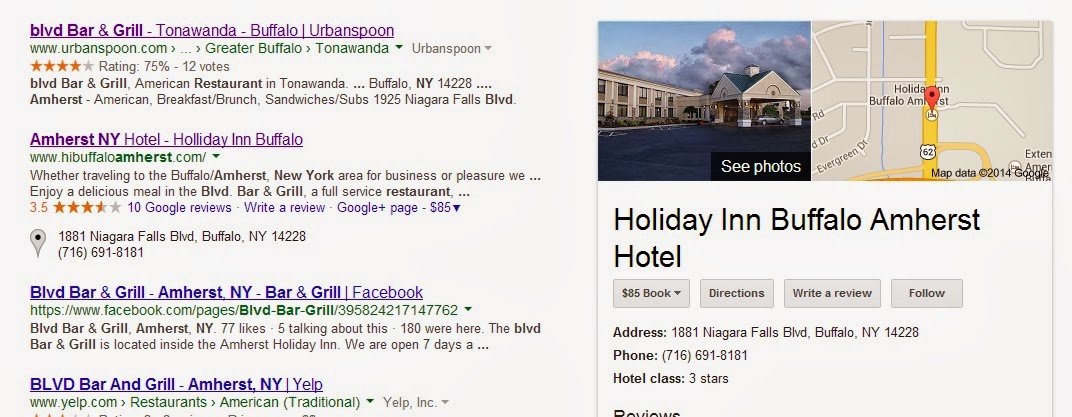Expand green arrow beside hibuffaloamherst.com URL
Image resolution: width=1072 pixels, height=417 pixels.
pos(216,157)
